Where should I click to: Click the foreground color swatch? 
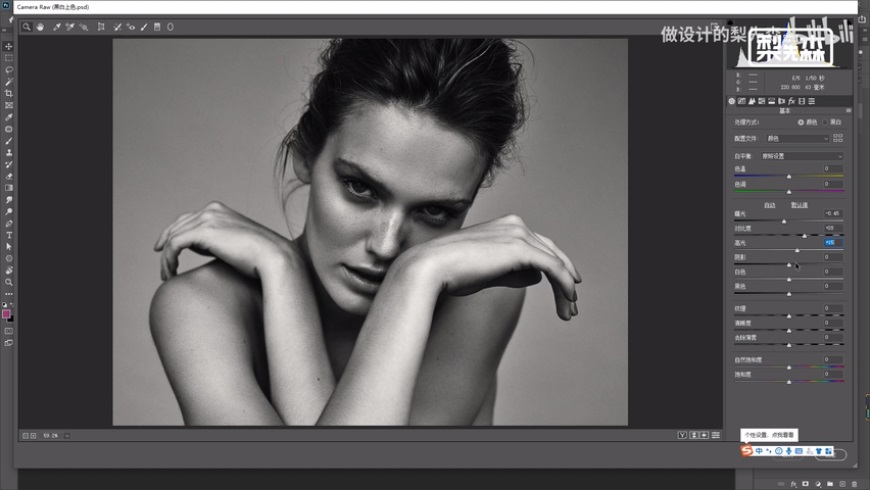7,313
